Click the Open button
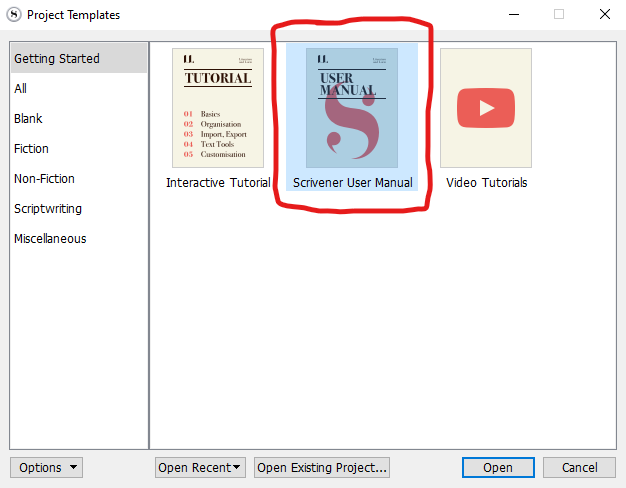 498,468
